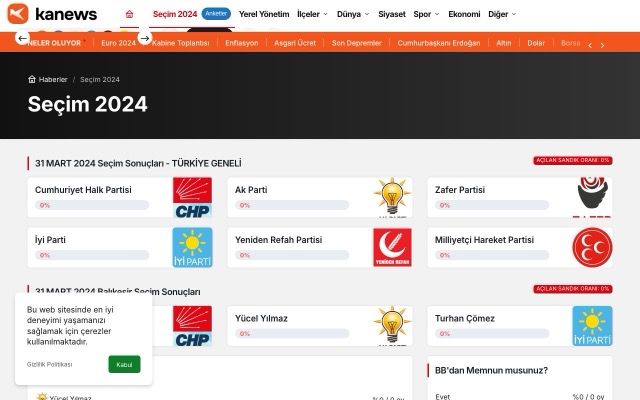
Task: Click the Milliyetçi Hareket Partisi crescent logo
Action: coord(592,247)
